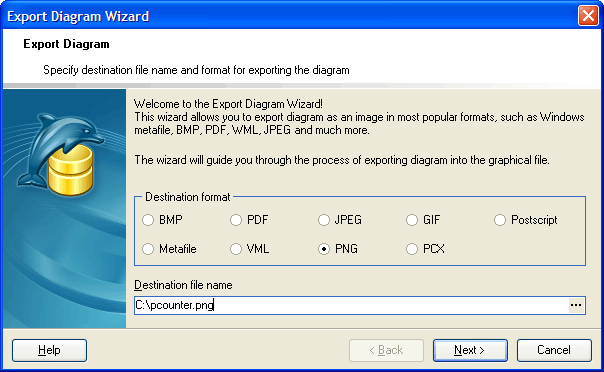Click the disabled Back button
This screenshot has width=604, height=372.
coord(386,350)
